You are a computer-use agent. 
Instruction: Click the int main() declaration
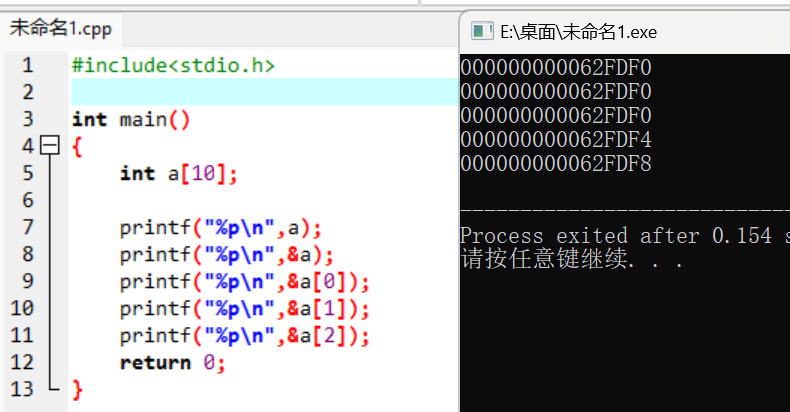[x=131, y=120]
